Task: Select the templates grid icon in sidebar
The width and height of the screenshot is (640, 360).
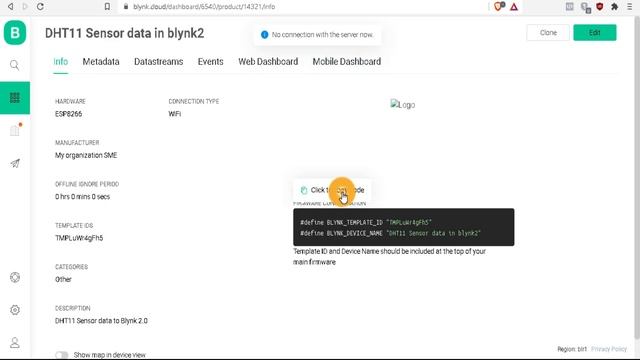Action: click(15, 98)
